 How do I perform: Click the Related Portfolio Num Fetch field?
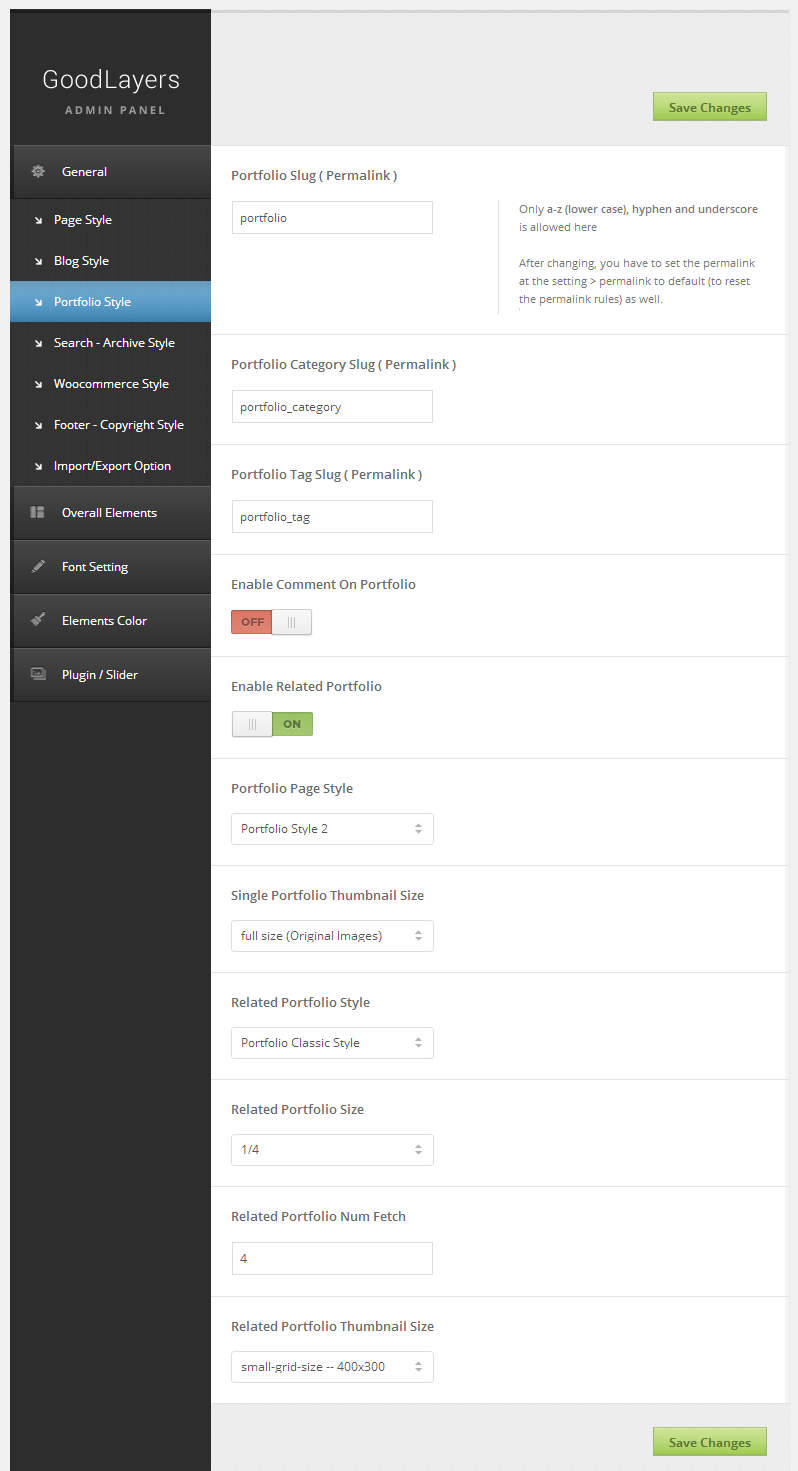coord(332,1259)
